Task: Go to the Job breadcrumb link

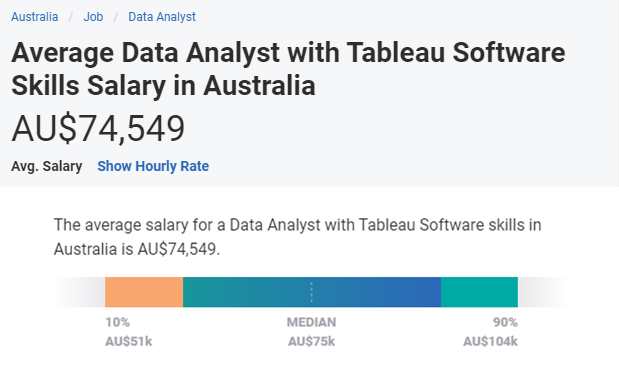Action: (x=93, y=17)
